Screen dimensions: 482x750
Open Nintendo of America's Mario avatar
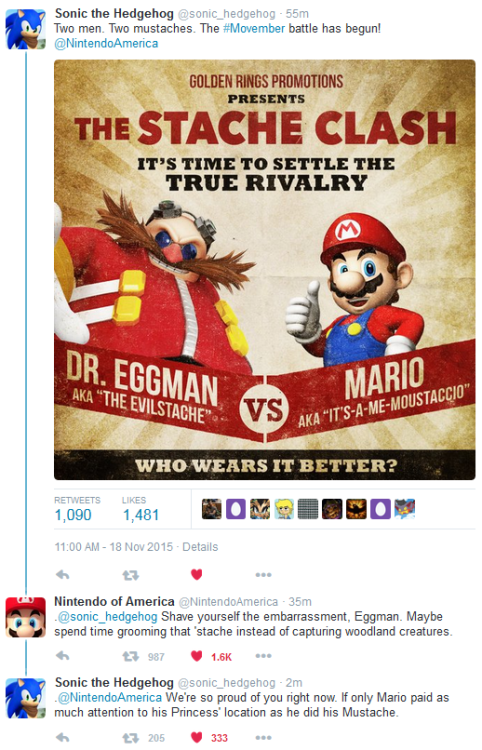pyautogui.click(x=25, y=617)
